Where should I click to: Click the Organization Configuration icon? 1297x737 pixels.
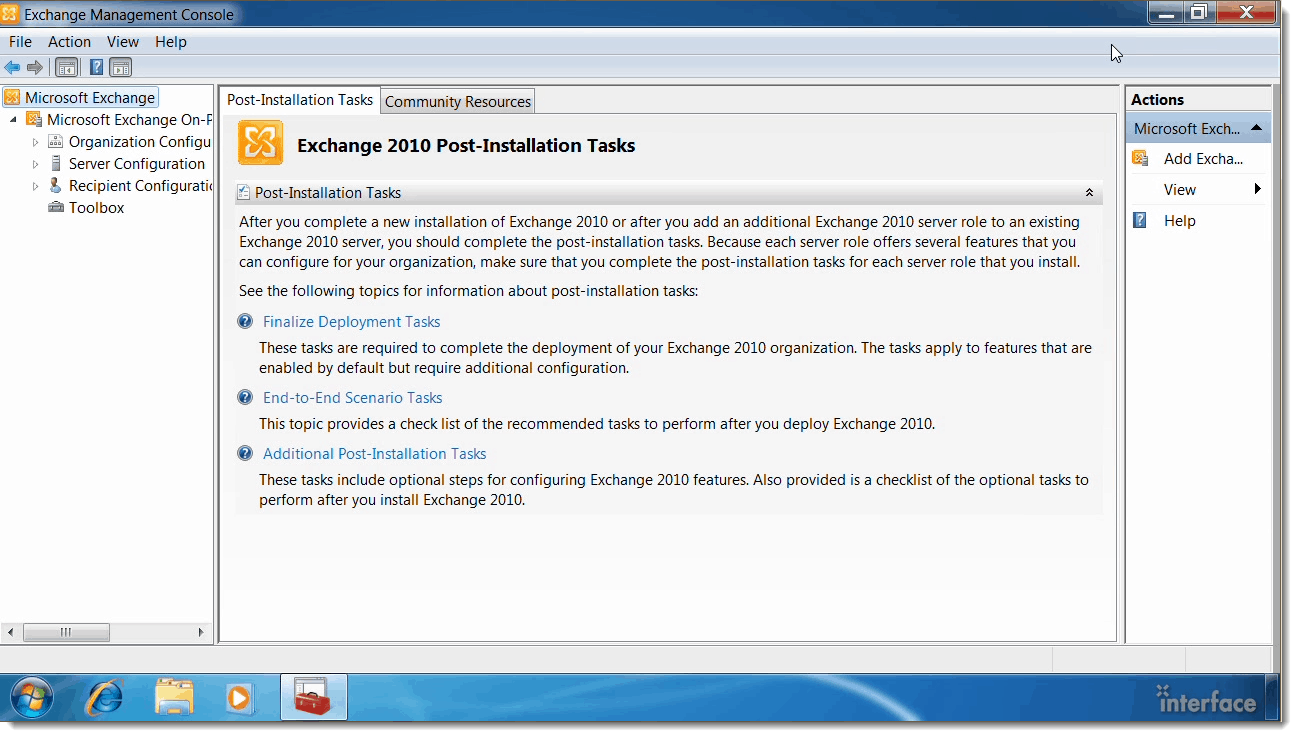tap(56, 141)
